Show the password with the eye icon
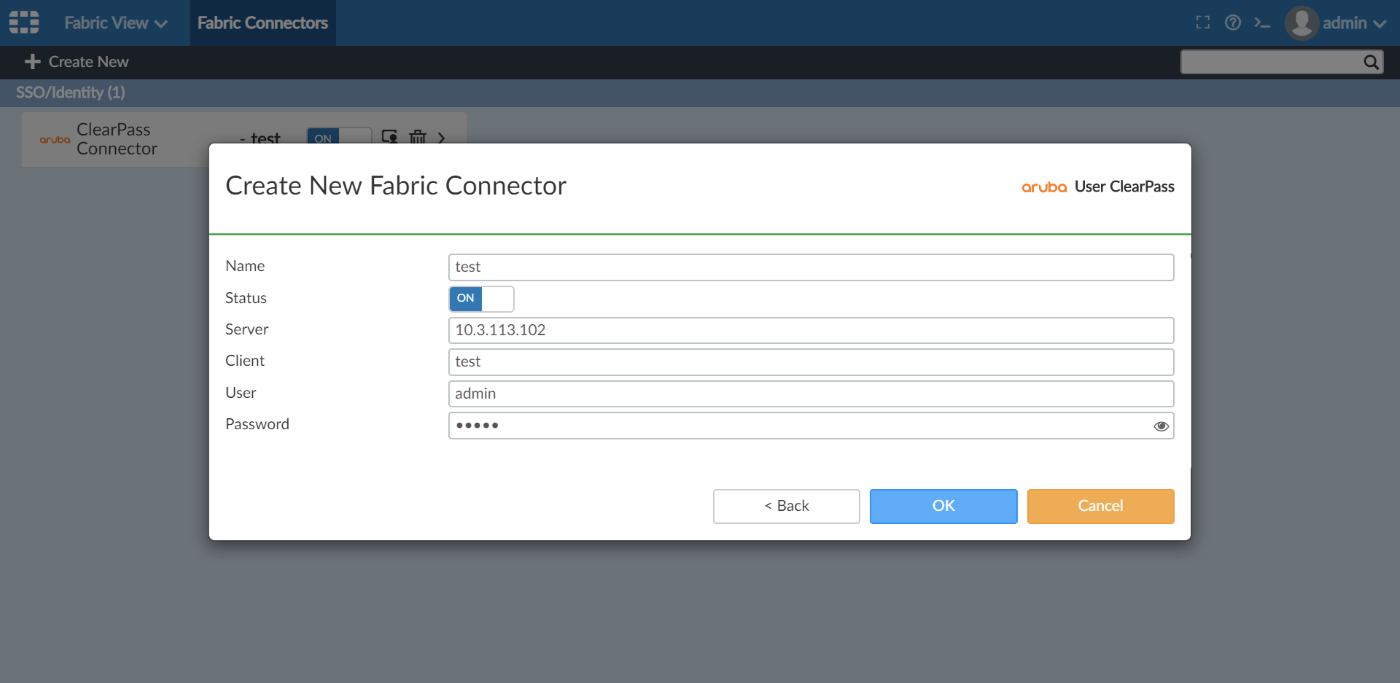Screen dimensions: 1400x683 pos(1161,426)
